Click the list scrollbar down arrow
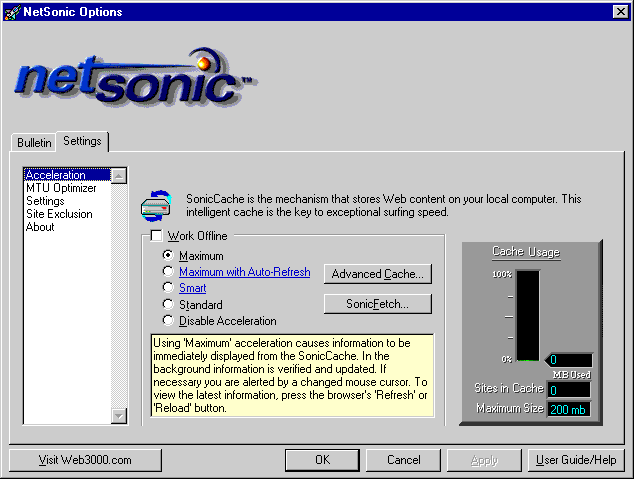Screen dimensions: 634x479 tap(119, 416)
